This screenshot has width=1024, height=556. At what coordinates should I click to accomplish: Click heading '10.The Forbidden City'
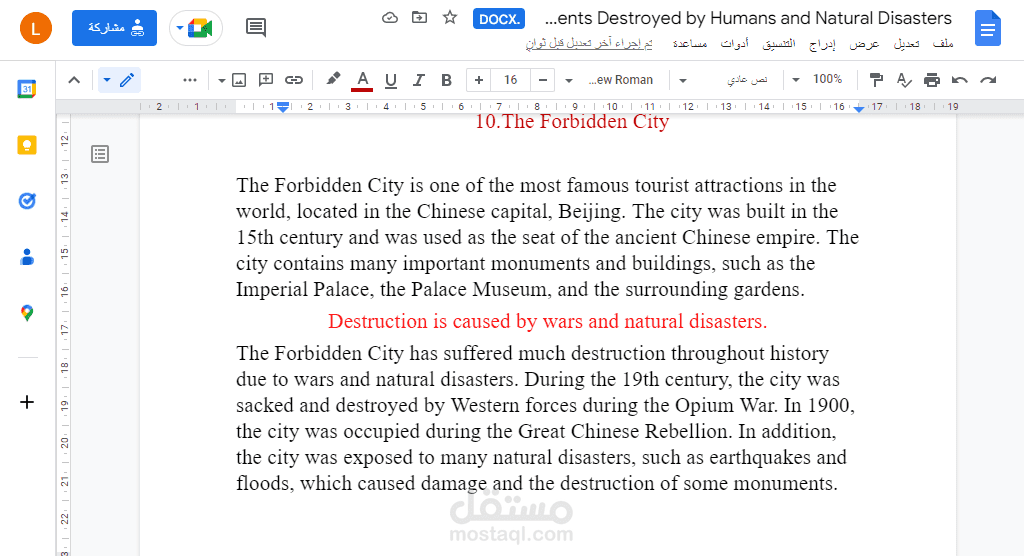[x=571, y=122]
